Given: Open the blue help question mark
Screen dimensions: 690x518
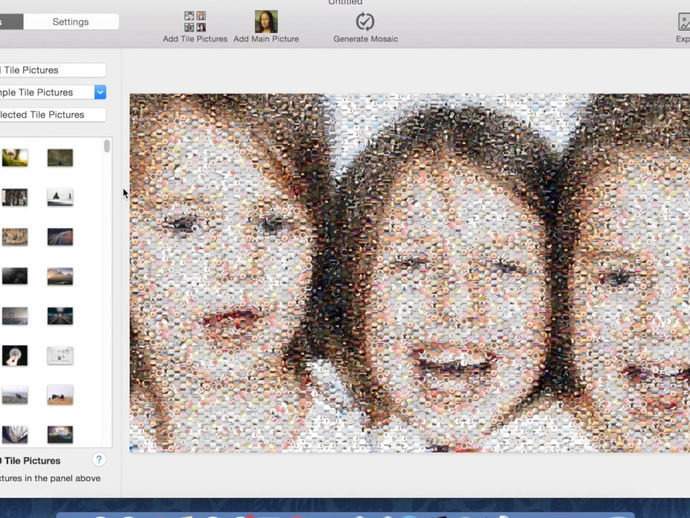Looking at the screenshot, I should [99, 460].
